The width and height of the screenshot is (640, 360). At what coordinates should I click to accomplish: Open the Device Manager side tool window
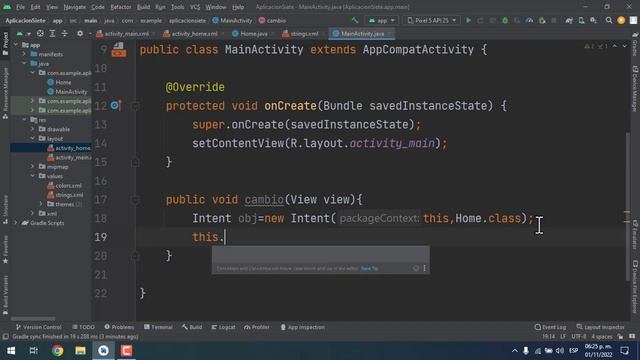coord(635,89)
